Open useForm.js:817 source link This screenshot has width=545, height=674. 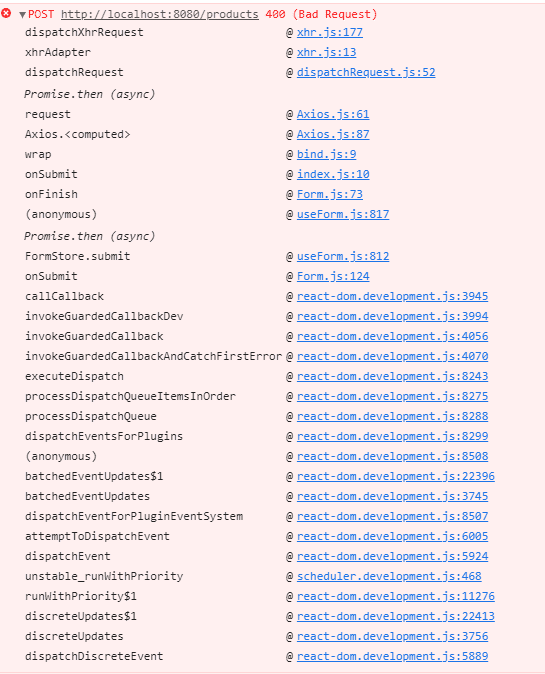coord(343,214)
